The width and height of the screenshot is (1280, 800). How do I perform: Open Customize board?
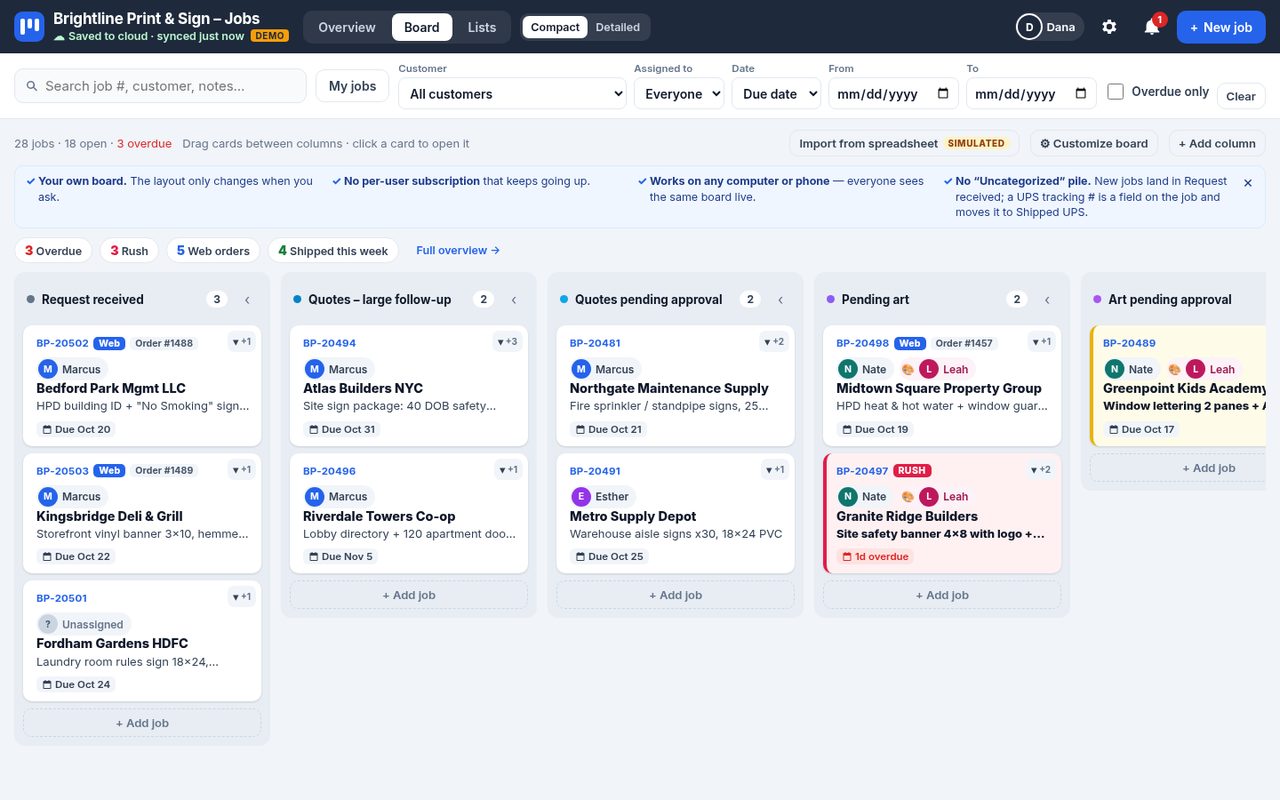pyautogui.click(x=1094, y=143)
